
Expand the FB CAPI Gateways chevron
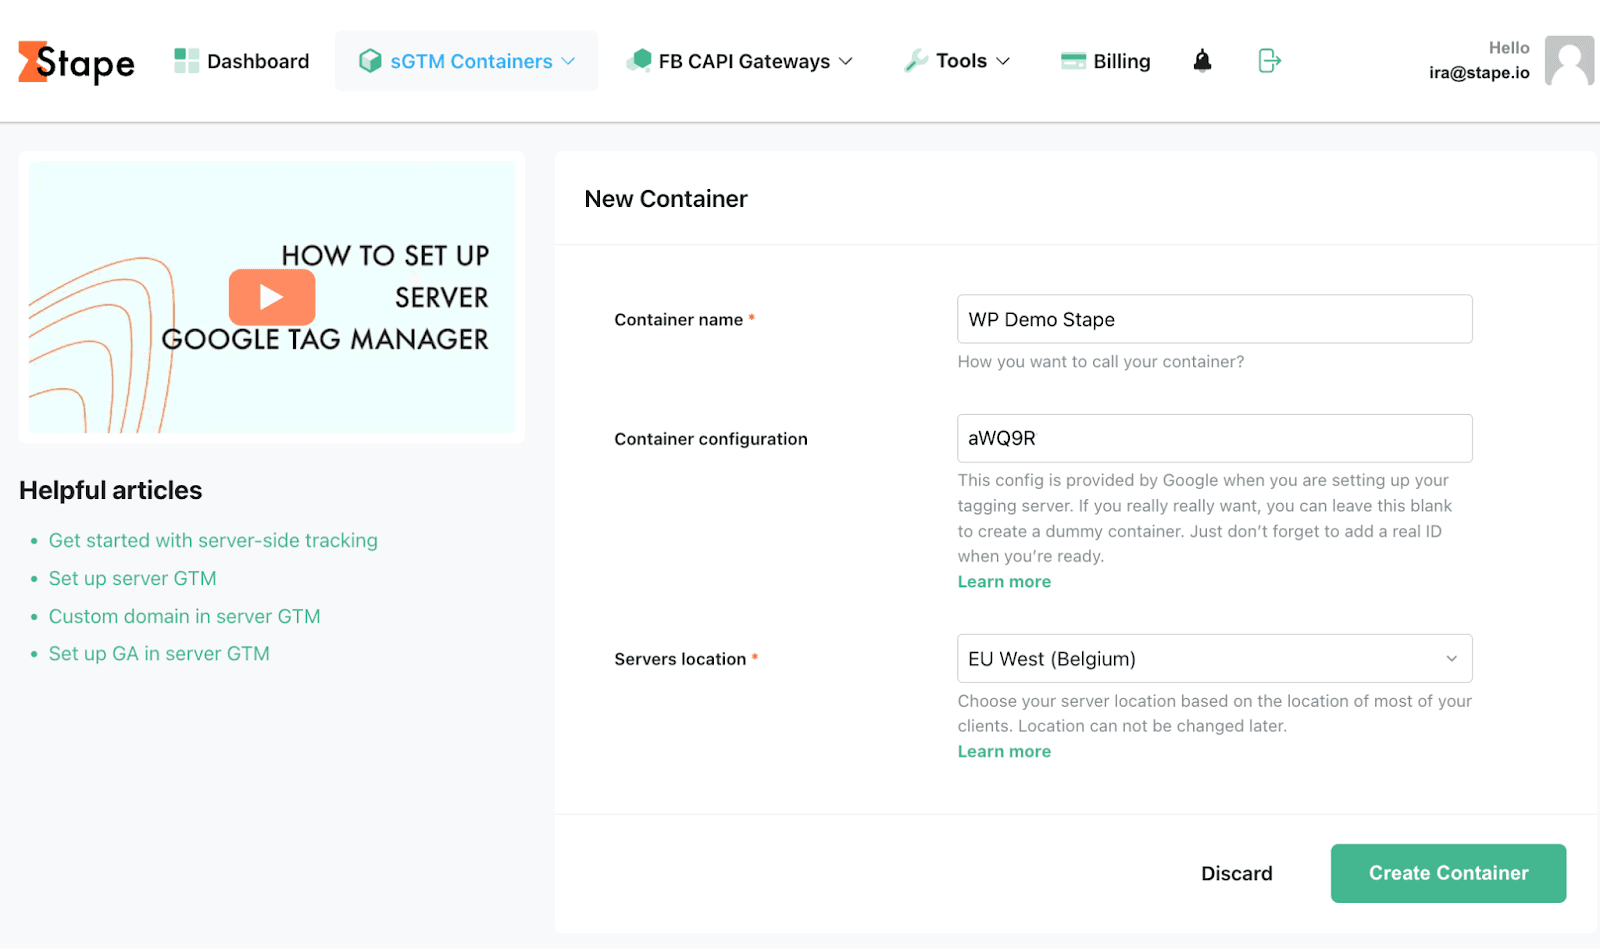coord(845,61)
